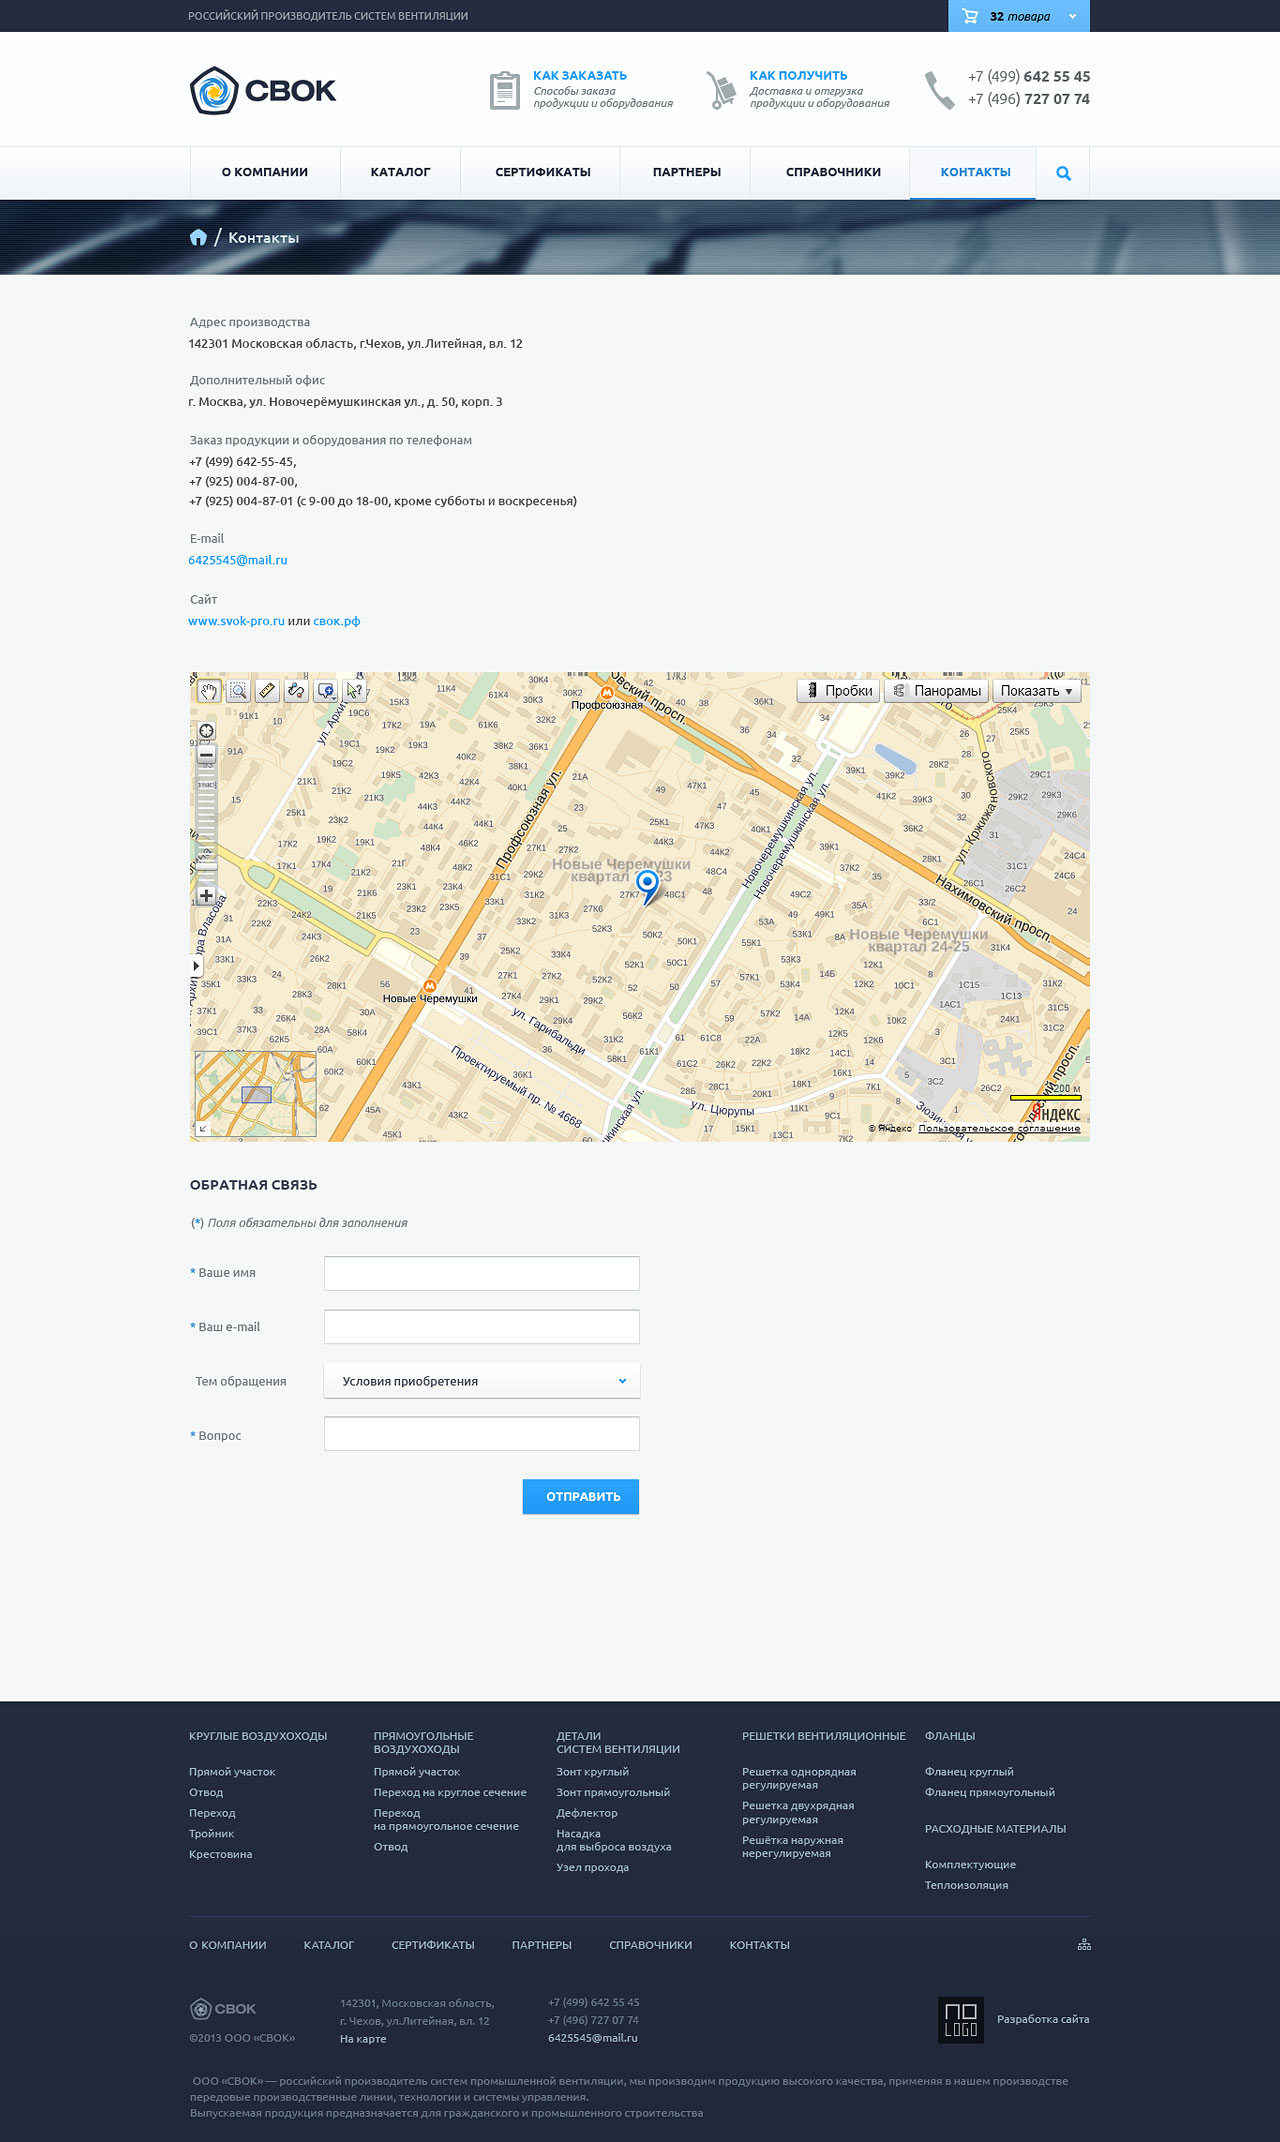This screenshot has height=2142, width=1280.
Task: Click the 6425545@mail.ru email link
Action: [238, 560]
